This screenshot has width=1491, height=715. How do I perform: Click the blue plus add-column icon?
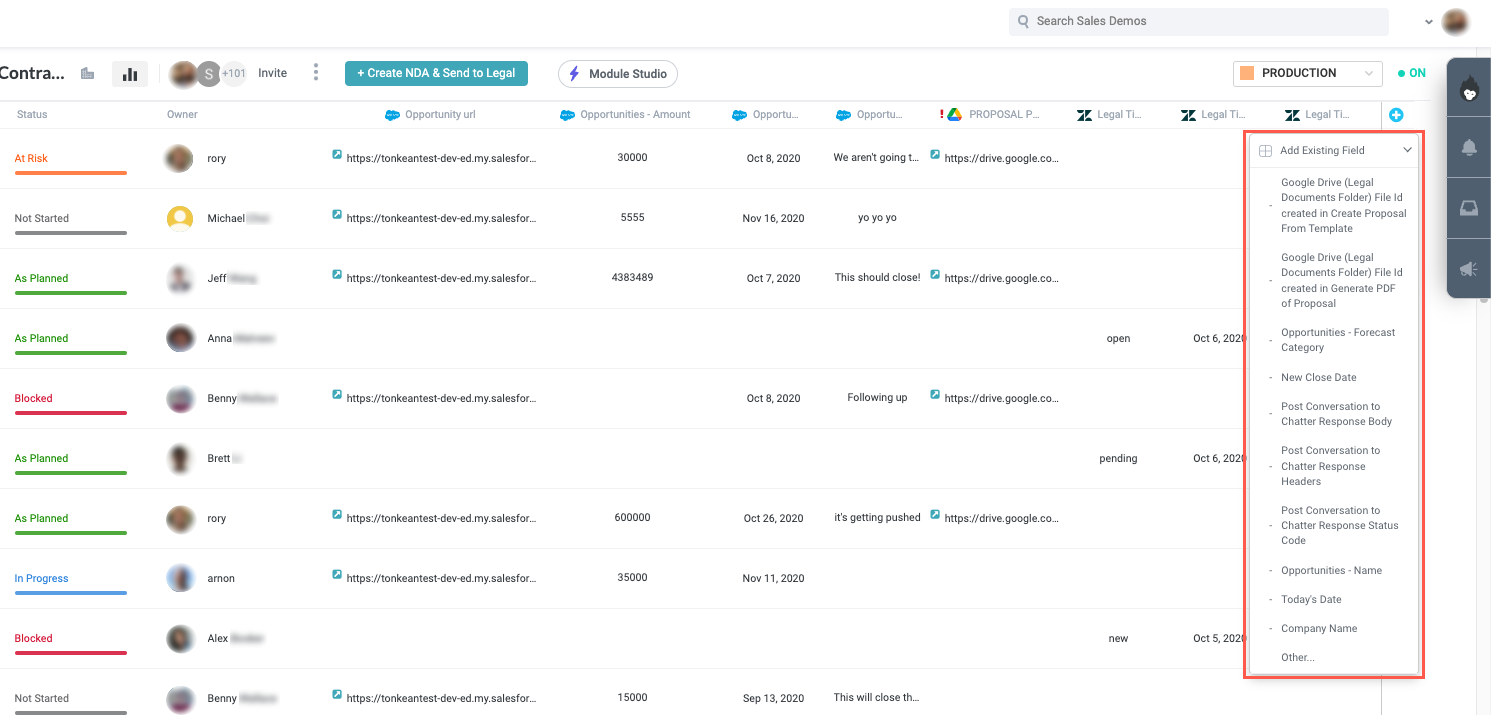click(x=1396, y=115)
